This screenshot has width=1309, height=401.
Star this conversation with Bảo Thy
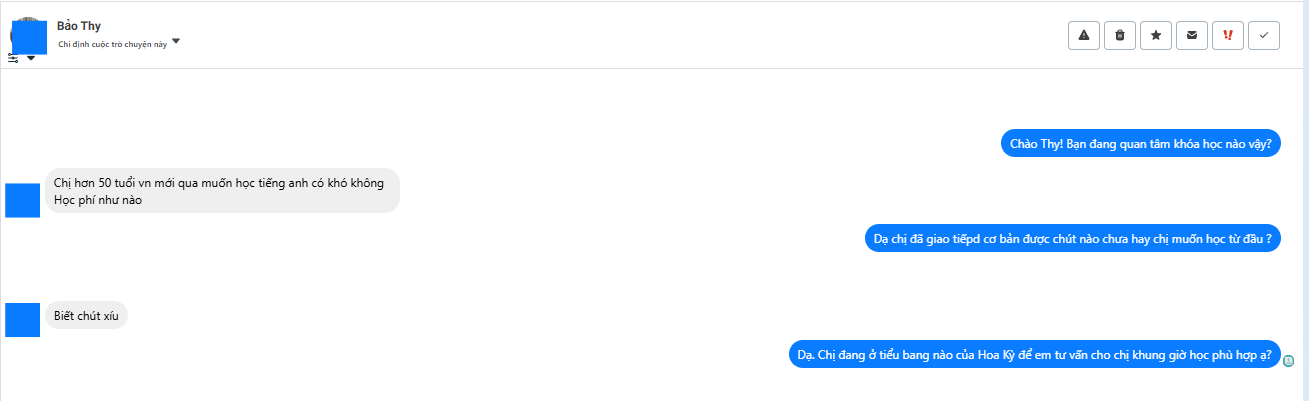click(1155, 35)
